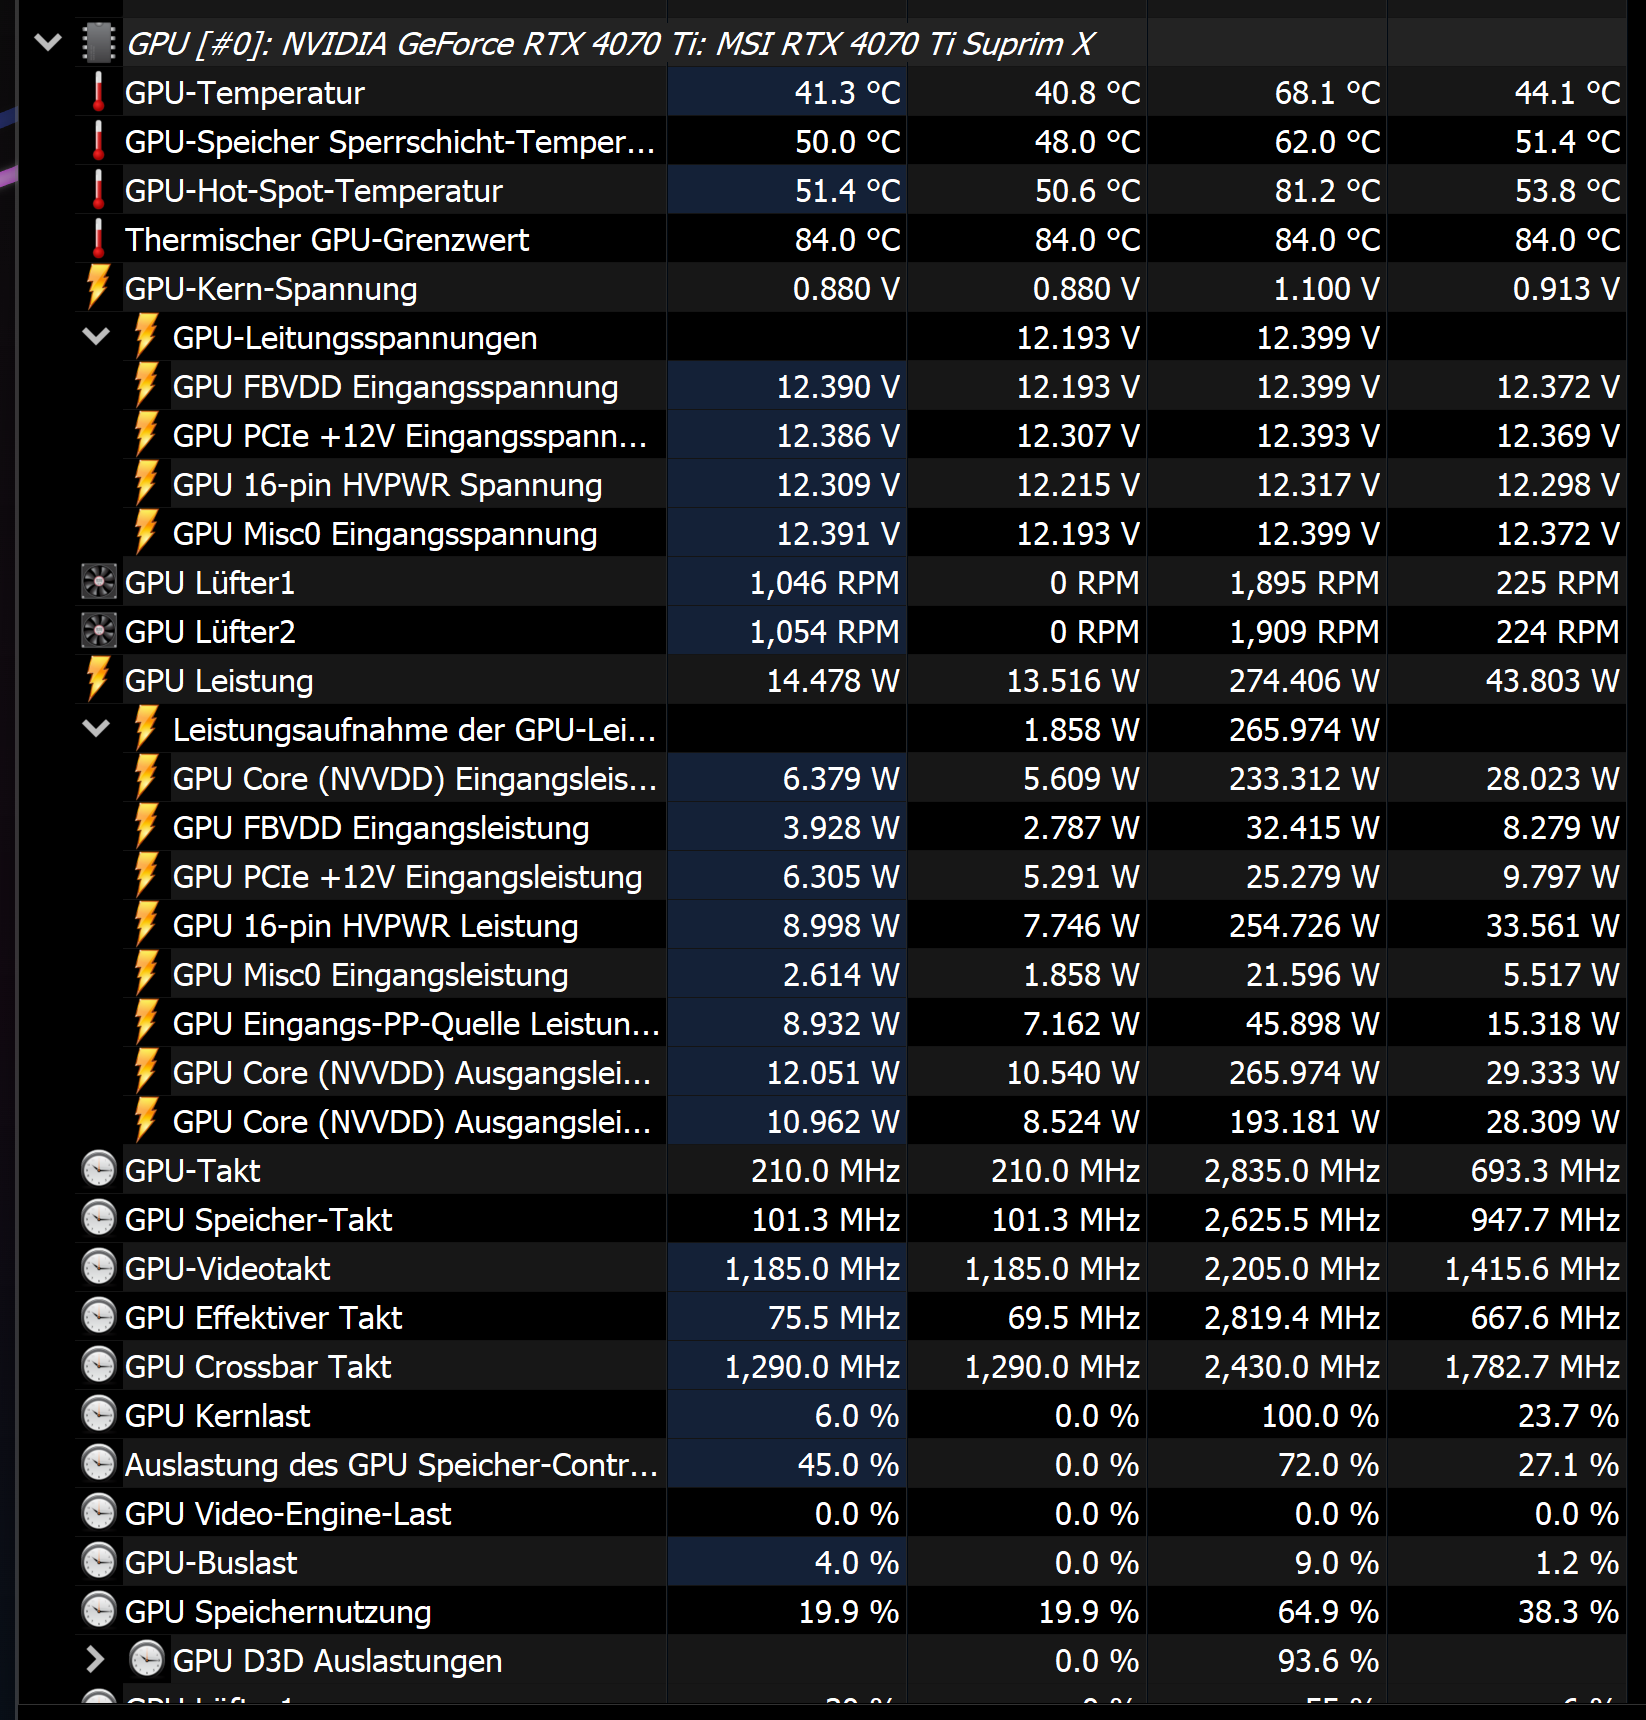Collapse the GPU-Leitungsspannungen group
Image resolution: width=1646 pixels, height=1720 pixels.
pos(97,337)
